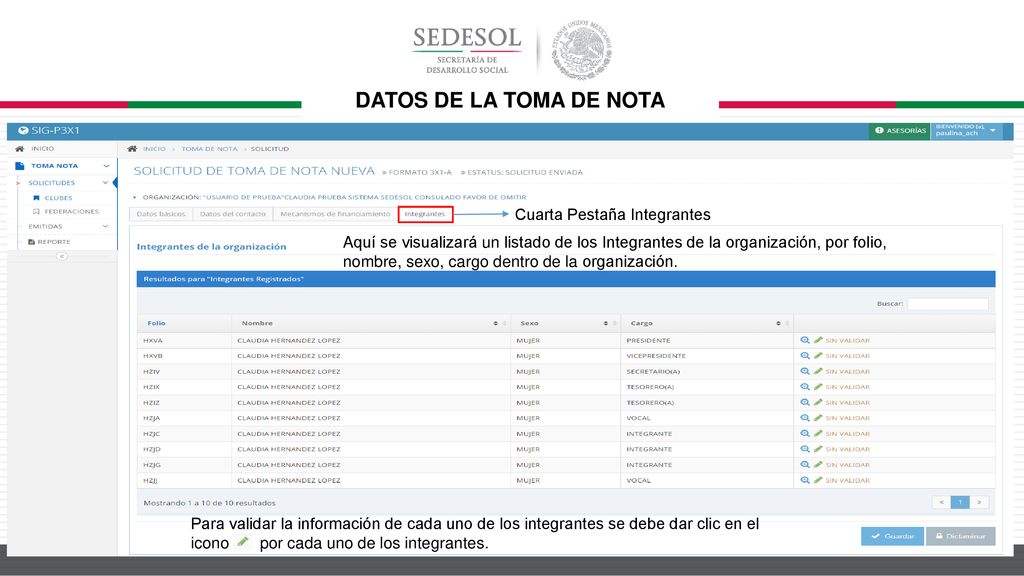The image size is (1024, 576).
Task: Expand the Emitidas sidebar chevron
Action: click(105, 227)
